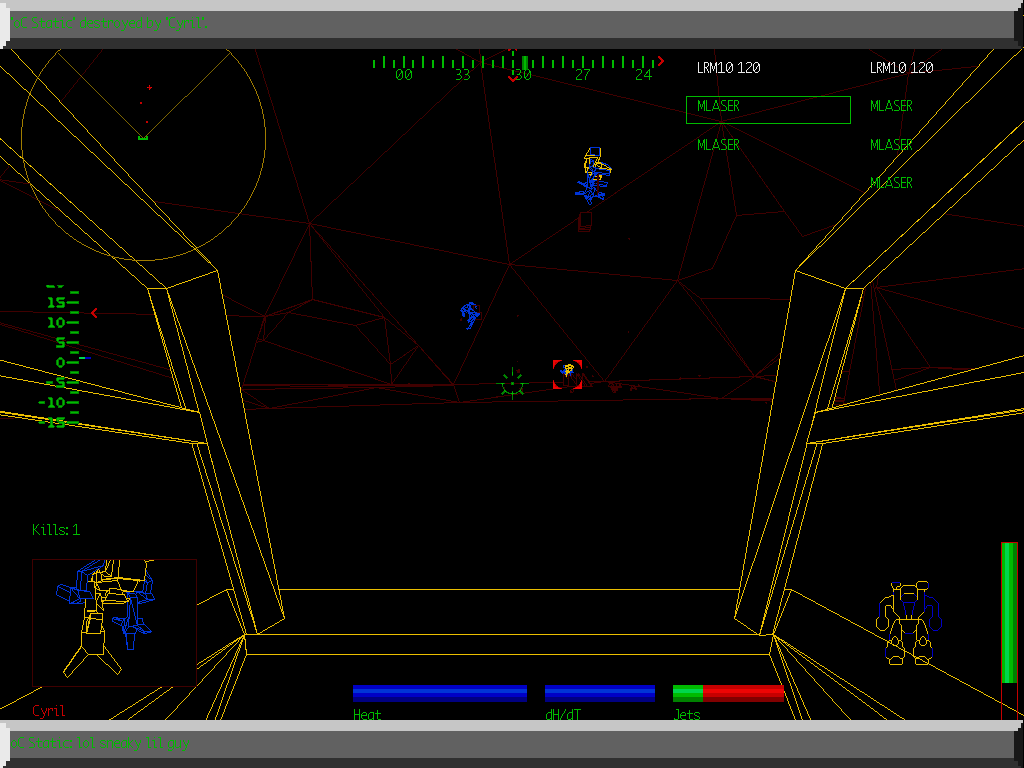1024x768 pixels.
Task: Click the Kills: 1 counter
Action: click(x=55, y=530)
